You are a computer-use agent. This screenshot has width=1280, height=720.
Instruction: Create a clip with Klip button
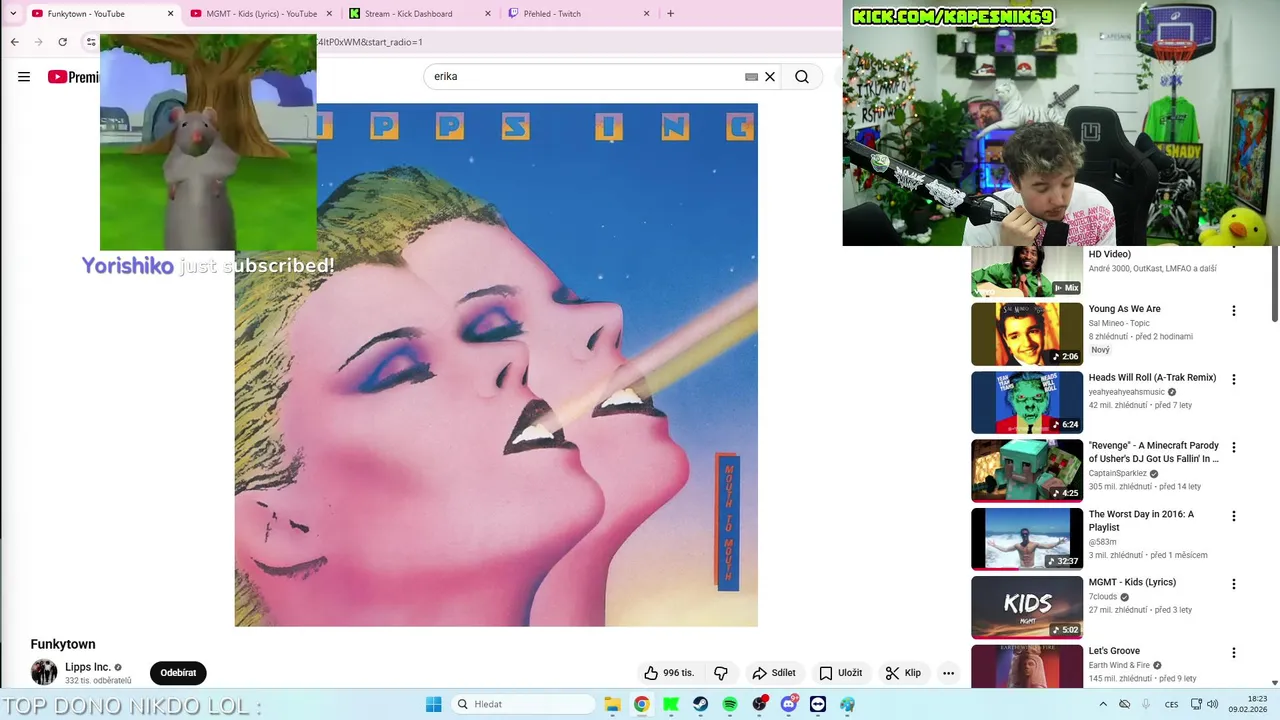coord(903,673)
